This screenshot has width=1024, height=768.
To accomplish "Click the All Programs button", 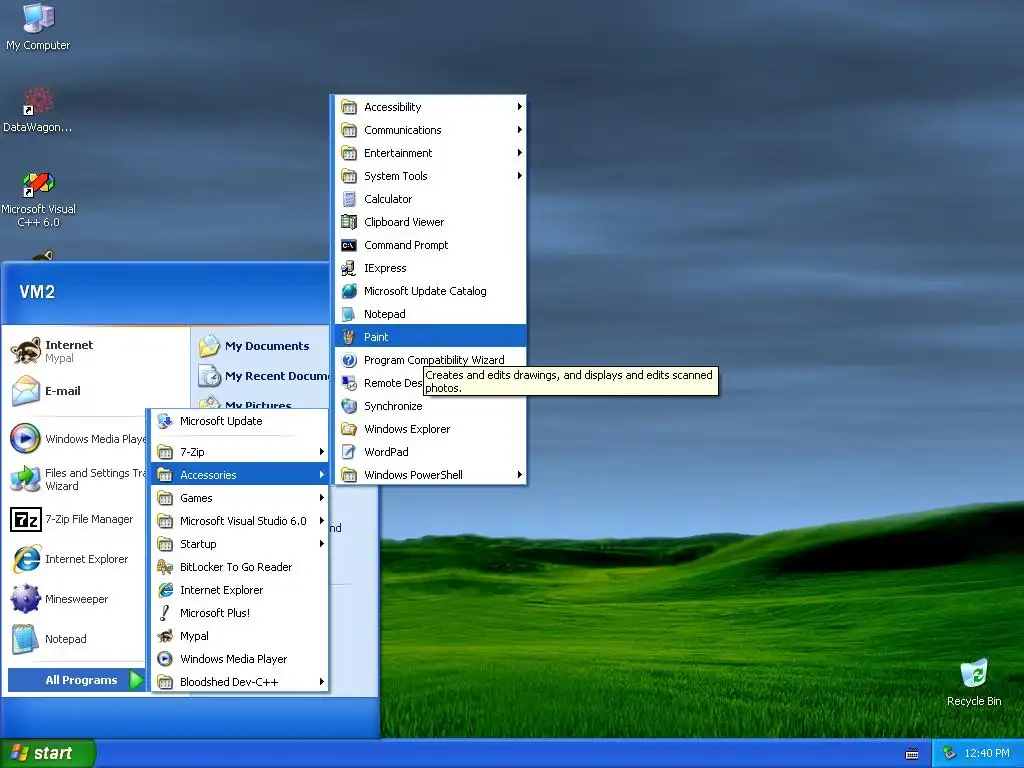I will pos(76,680).
